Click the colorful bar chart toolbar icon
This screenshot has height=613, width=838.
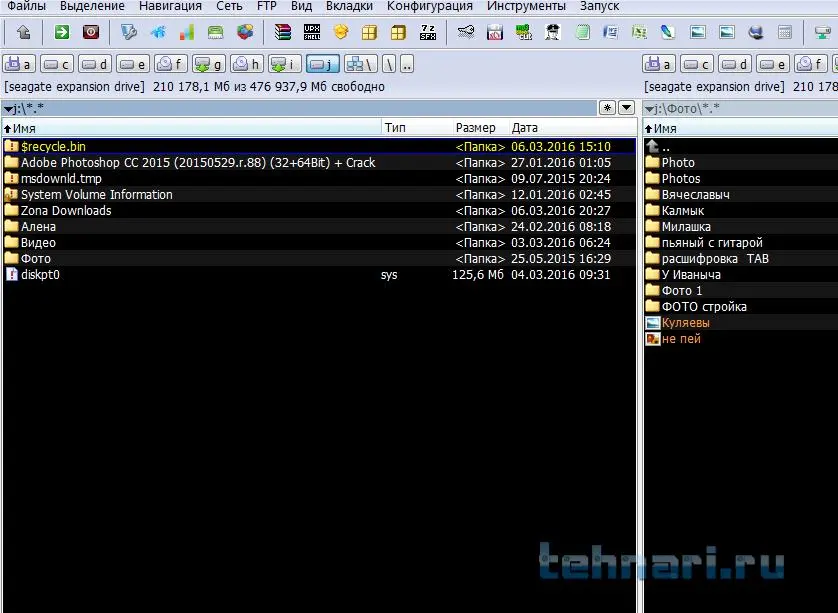[x=187, y=33]
